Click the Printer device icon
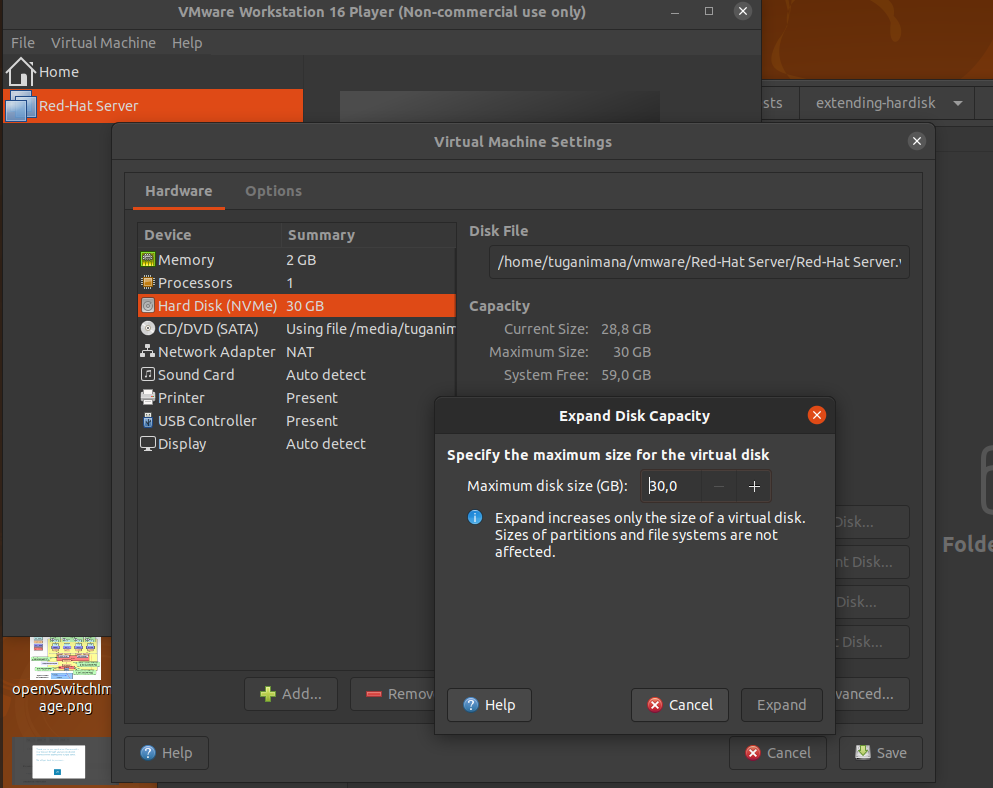993x788 pixels. pyautogui.click(x=148, y=398)
